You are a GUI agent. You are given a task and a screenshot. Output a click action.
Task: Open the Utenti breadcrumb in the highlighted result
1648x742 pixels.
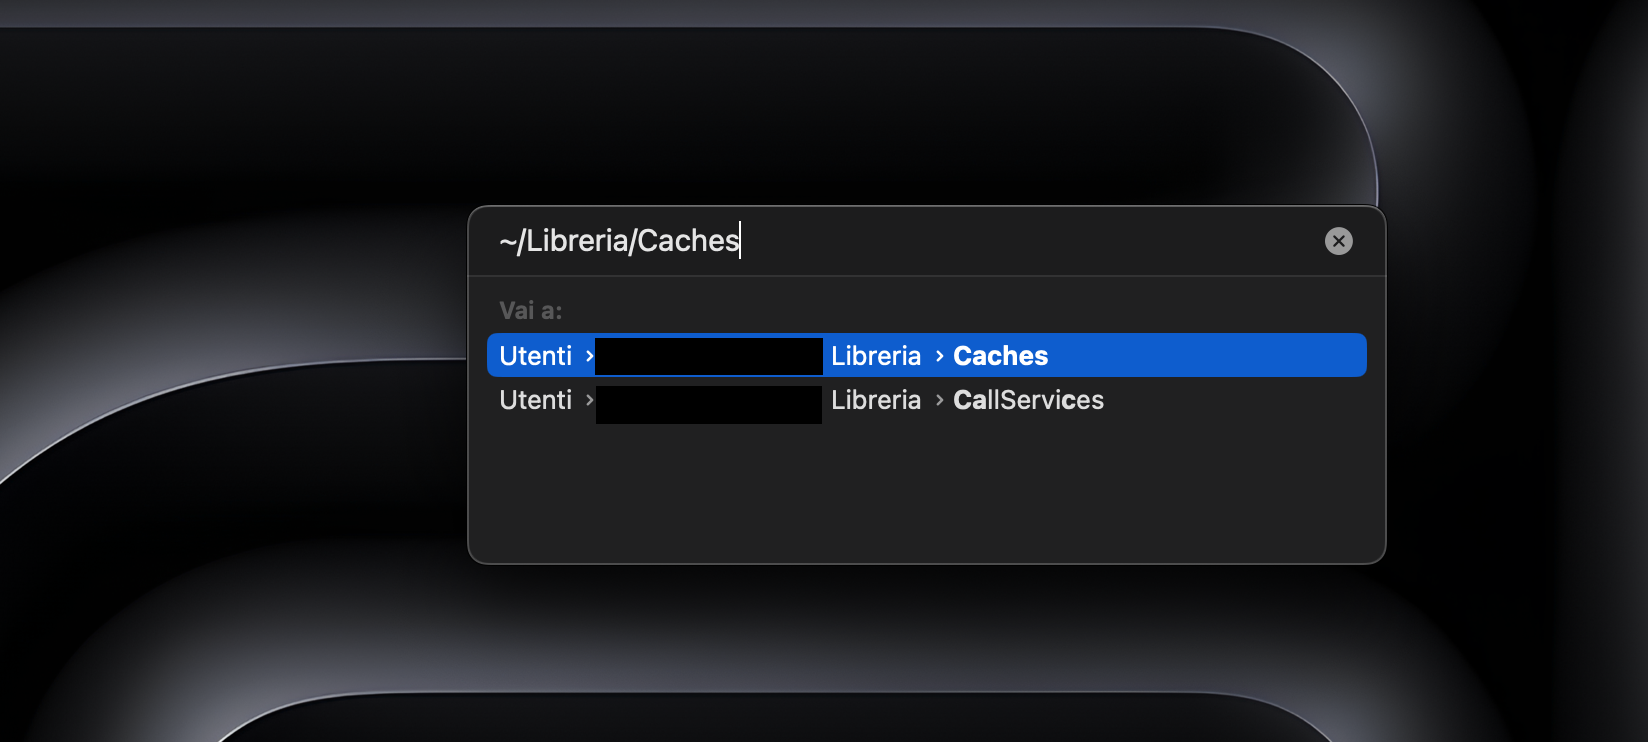pos(537,355)
